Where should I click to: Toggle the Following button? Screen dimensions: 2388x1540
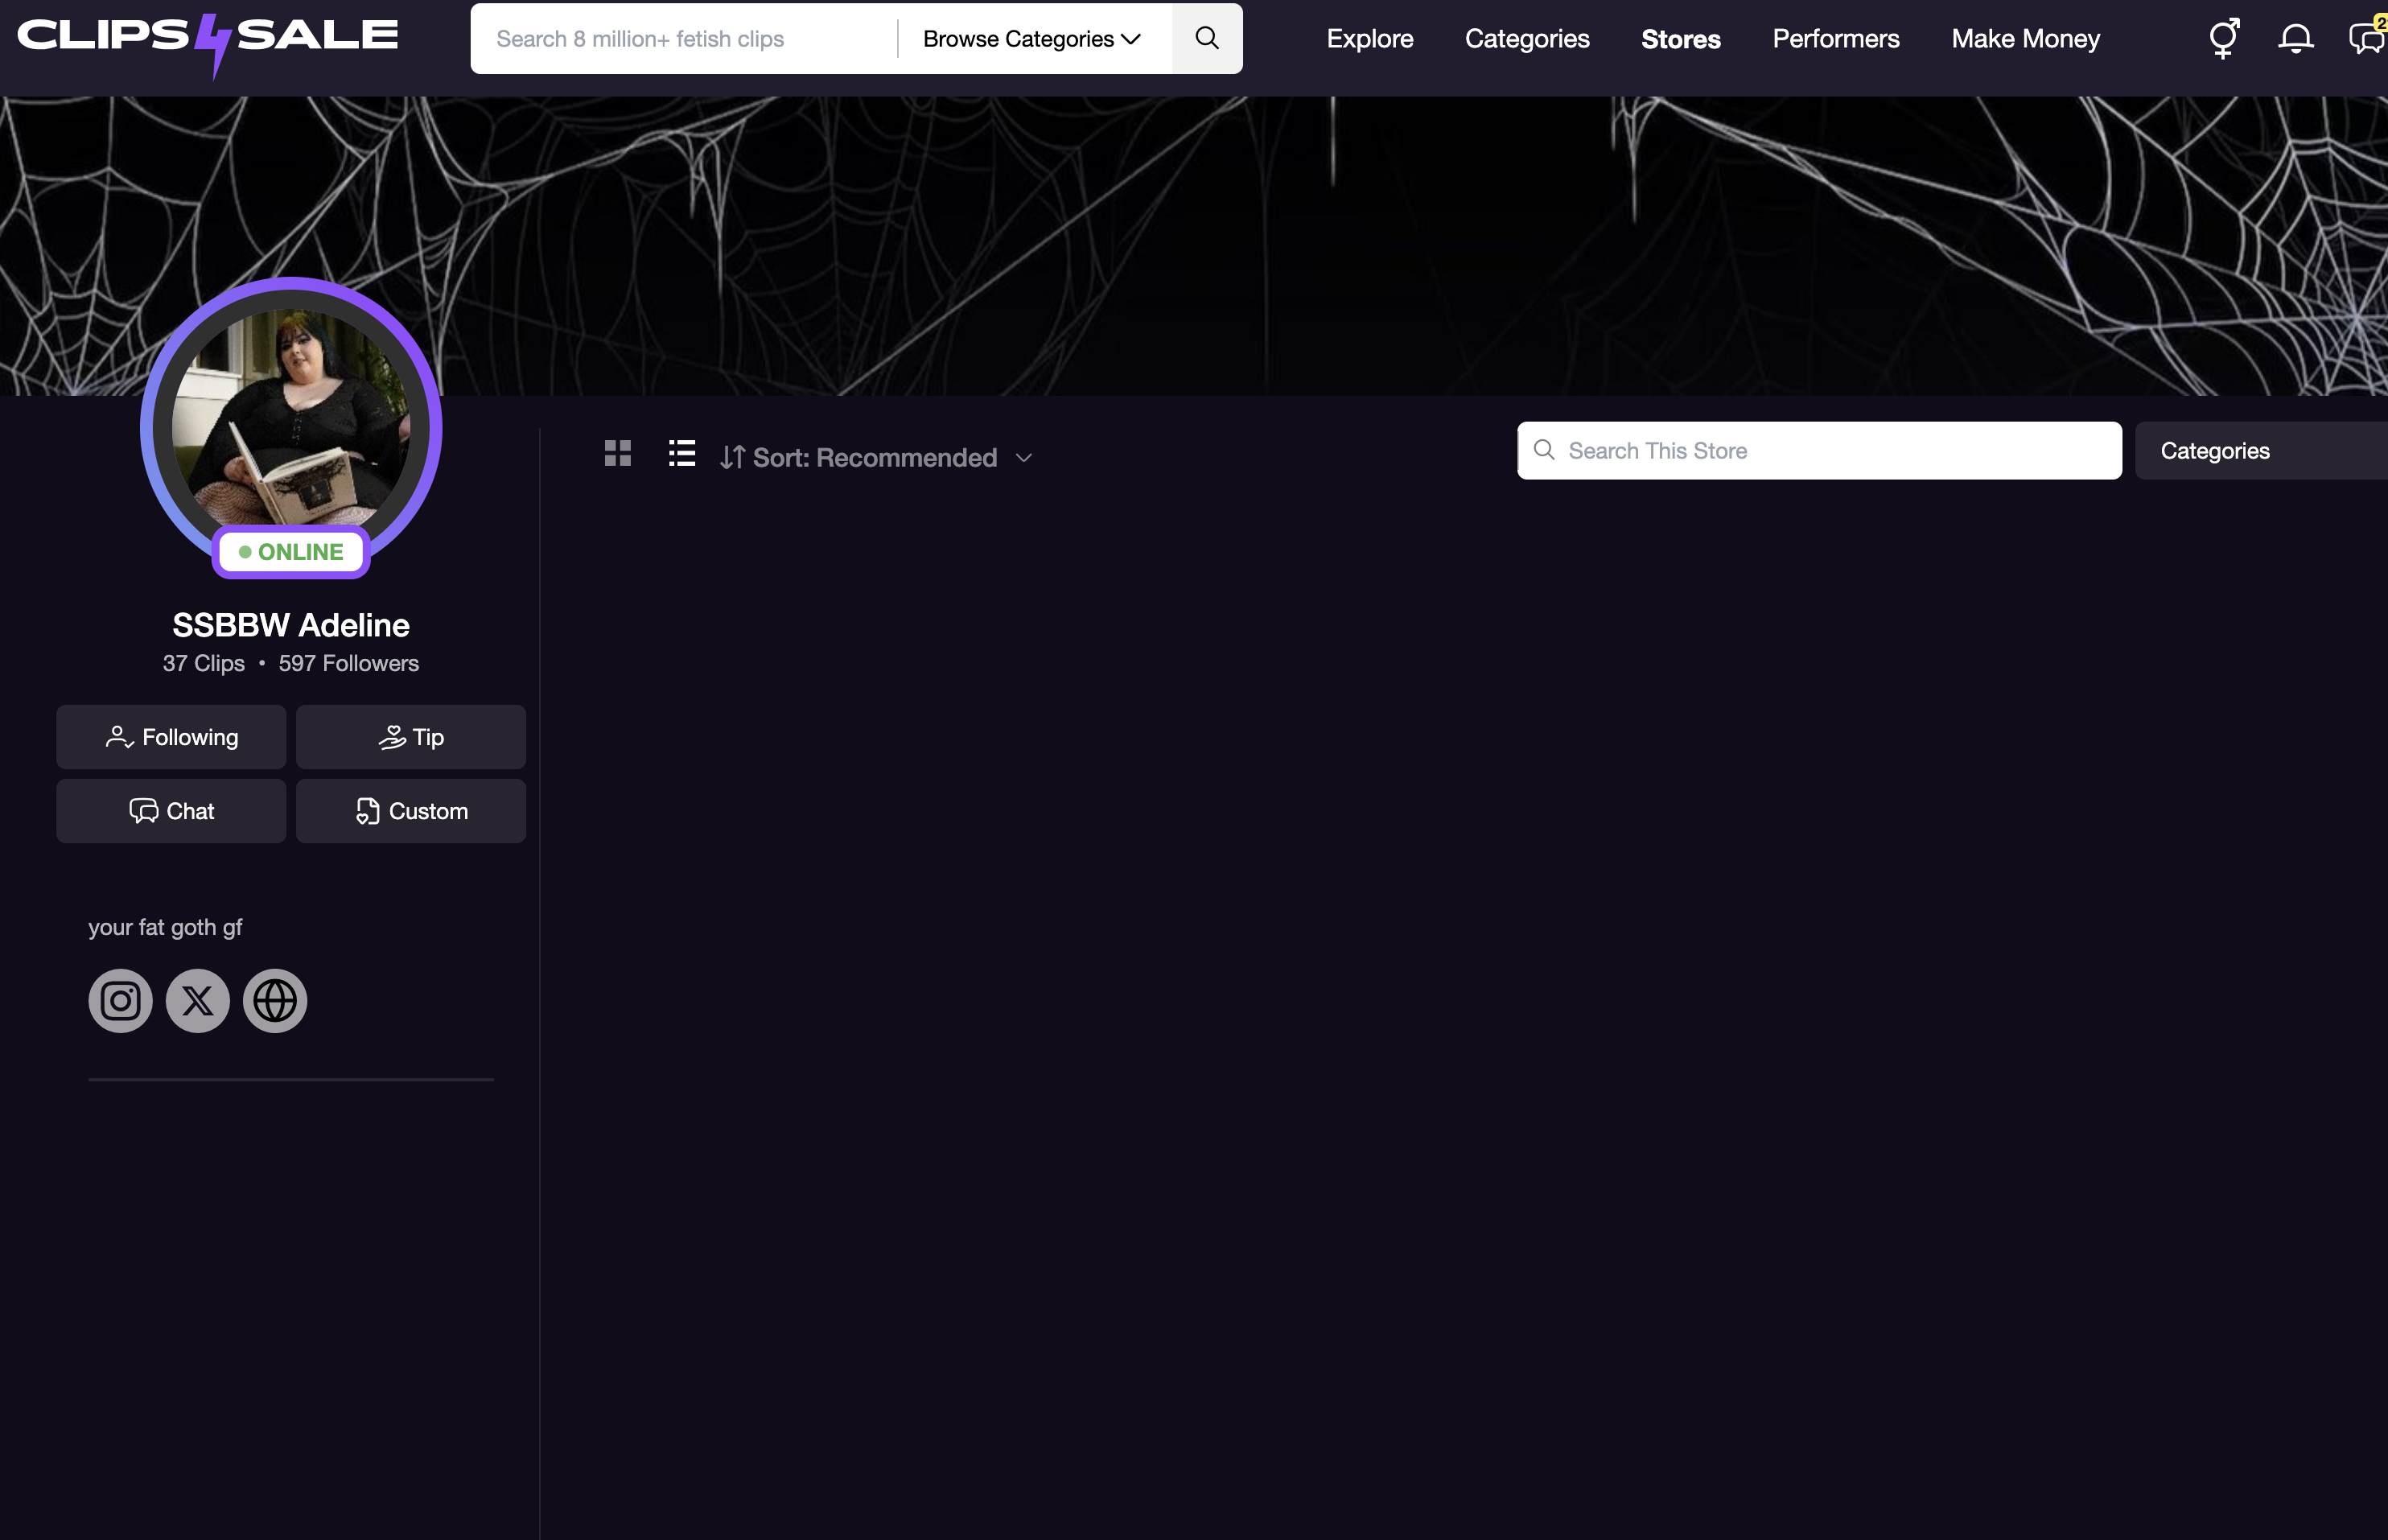click(x=171, y=737)
